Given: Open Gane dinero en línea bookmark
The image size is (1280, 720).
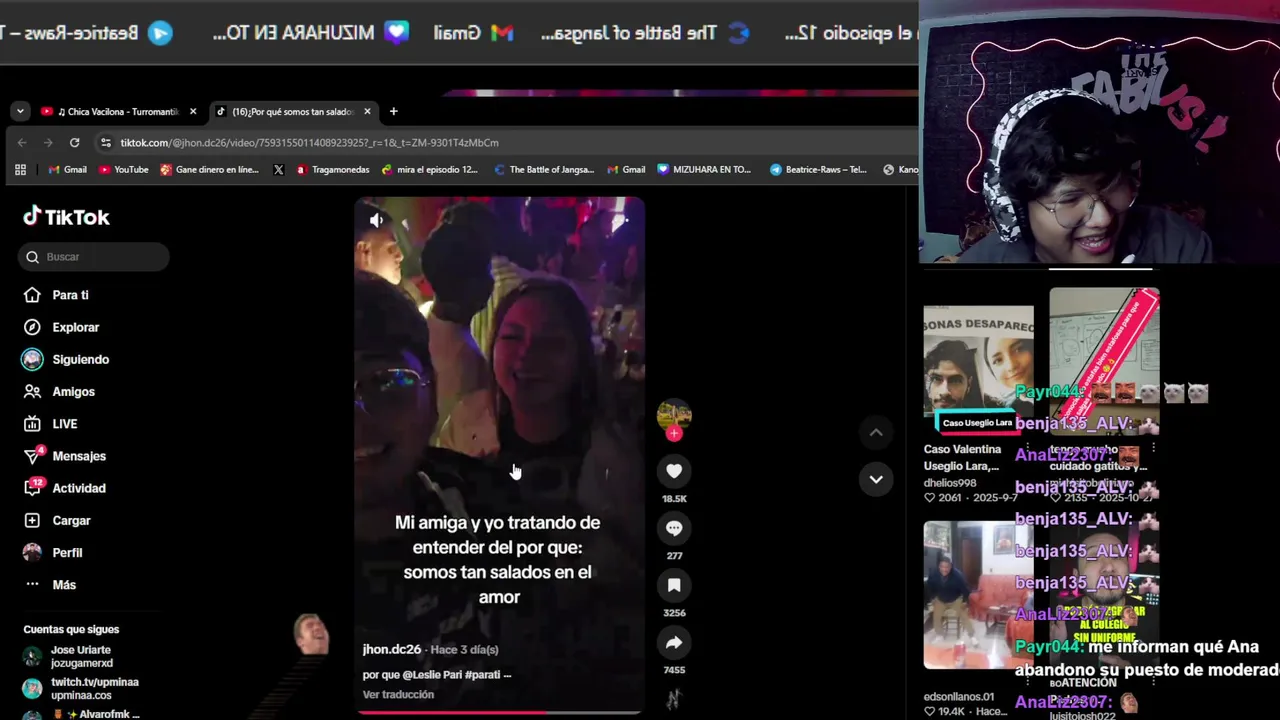Looking at the screenshot, I should pos(209,170).
